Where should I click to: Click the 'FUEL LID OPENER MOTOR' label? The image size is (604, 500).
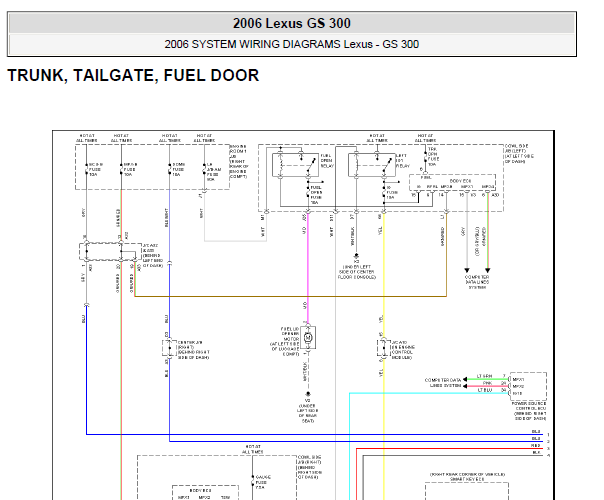pos(290,334)
